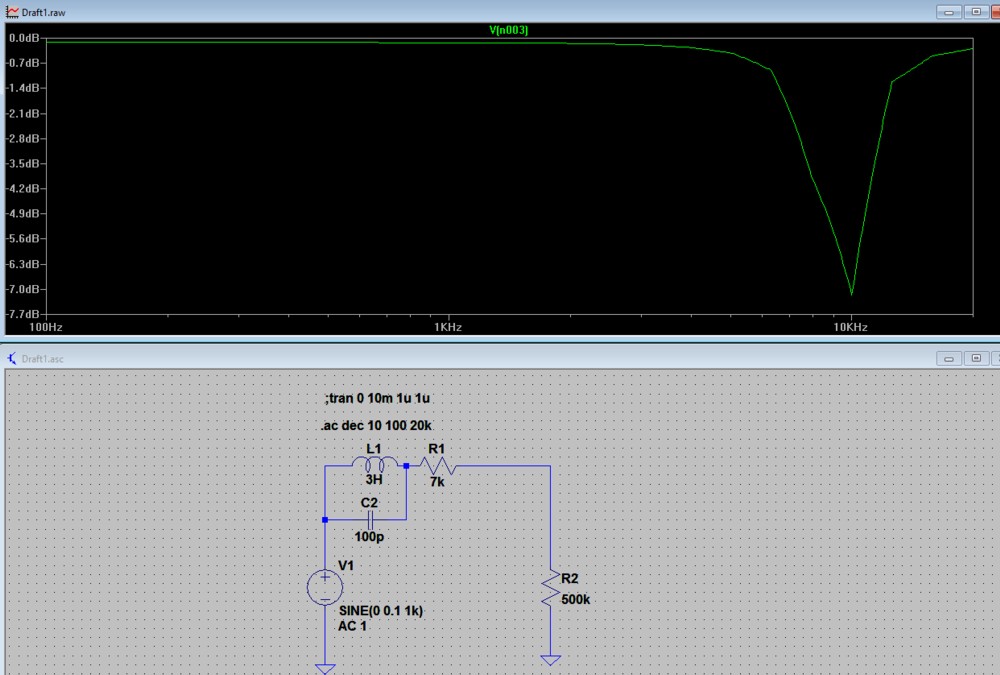Click the 100p capacitor value text

coord(369,537)
